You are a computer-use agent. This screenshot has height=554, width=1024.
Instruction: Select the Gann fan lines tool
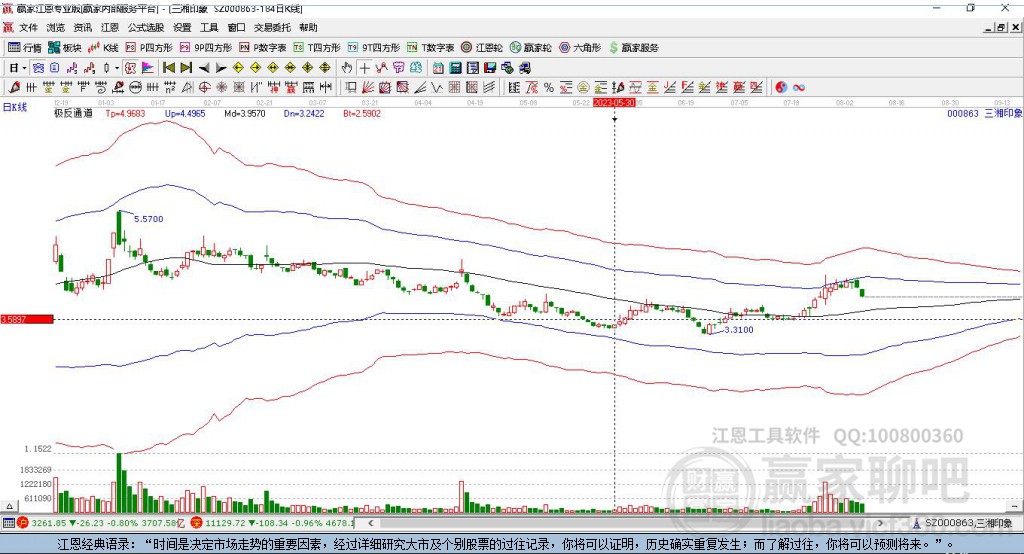pos(368,87)
